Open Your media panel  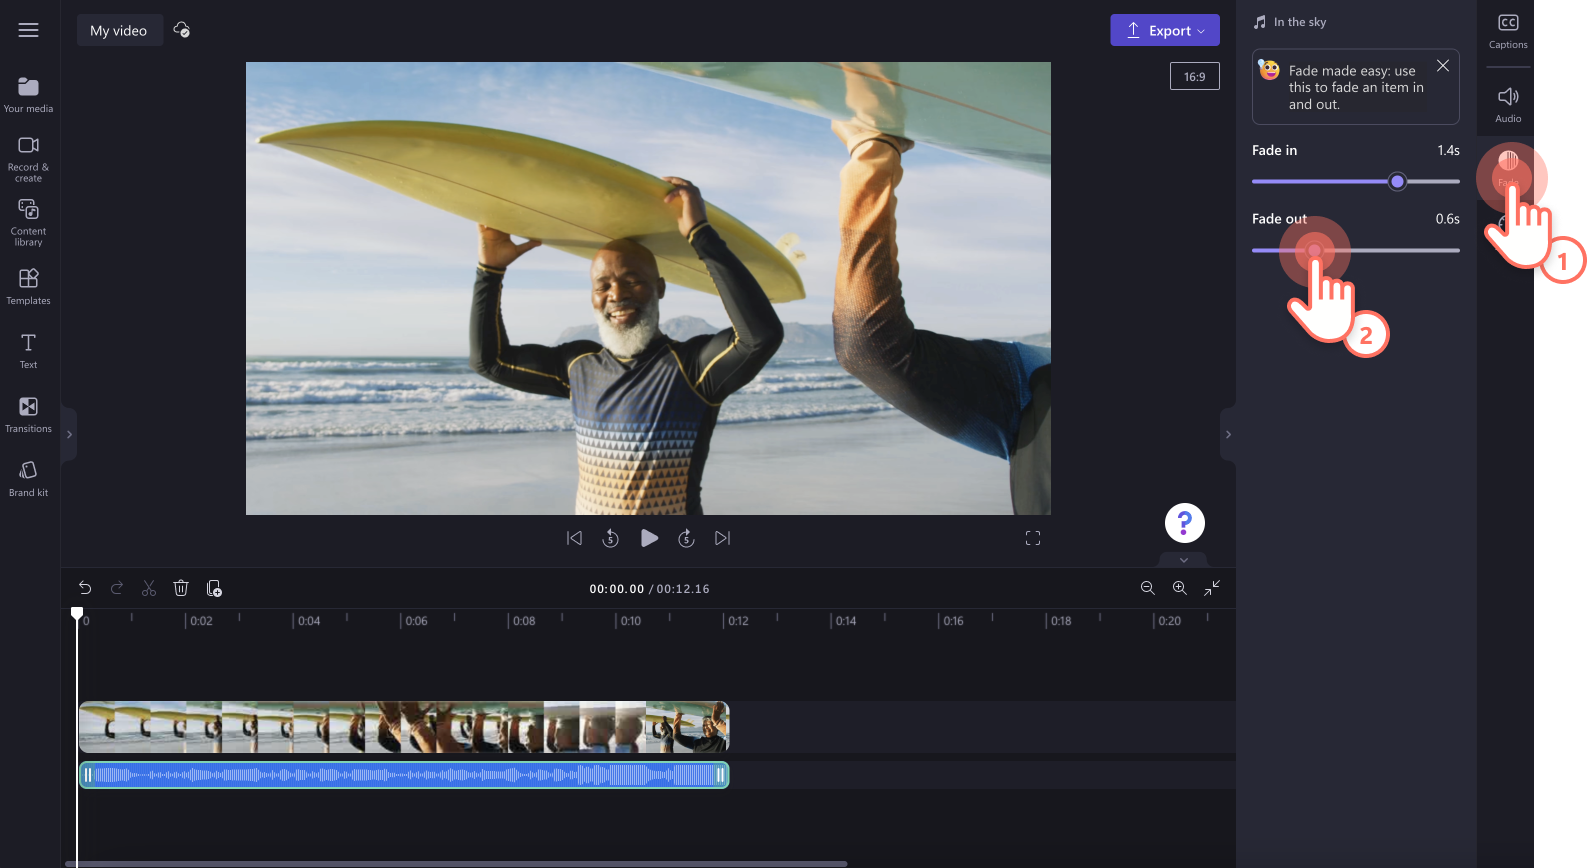(x=28, y=95)
